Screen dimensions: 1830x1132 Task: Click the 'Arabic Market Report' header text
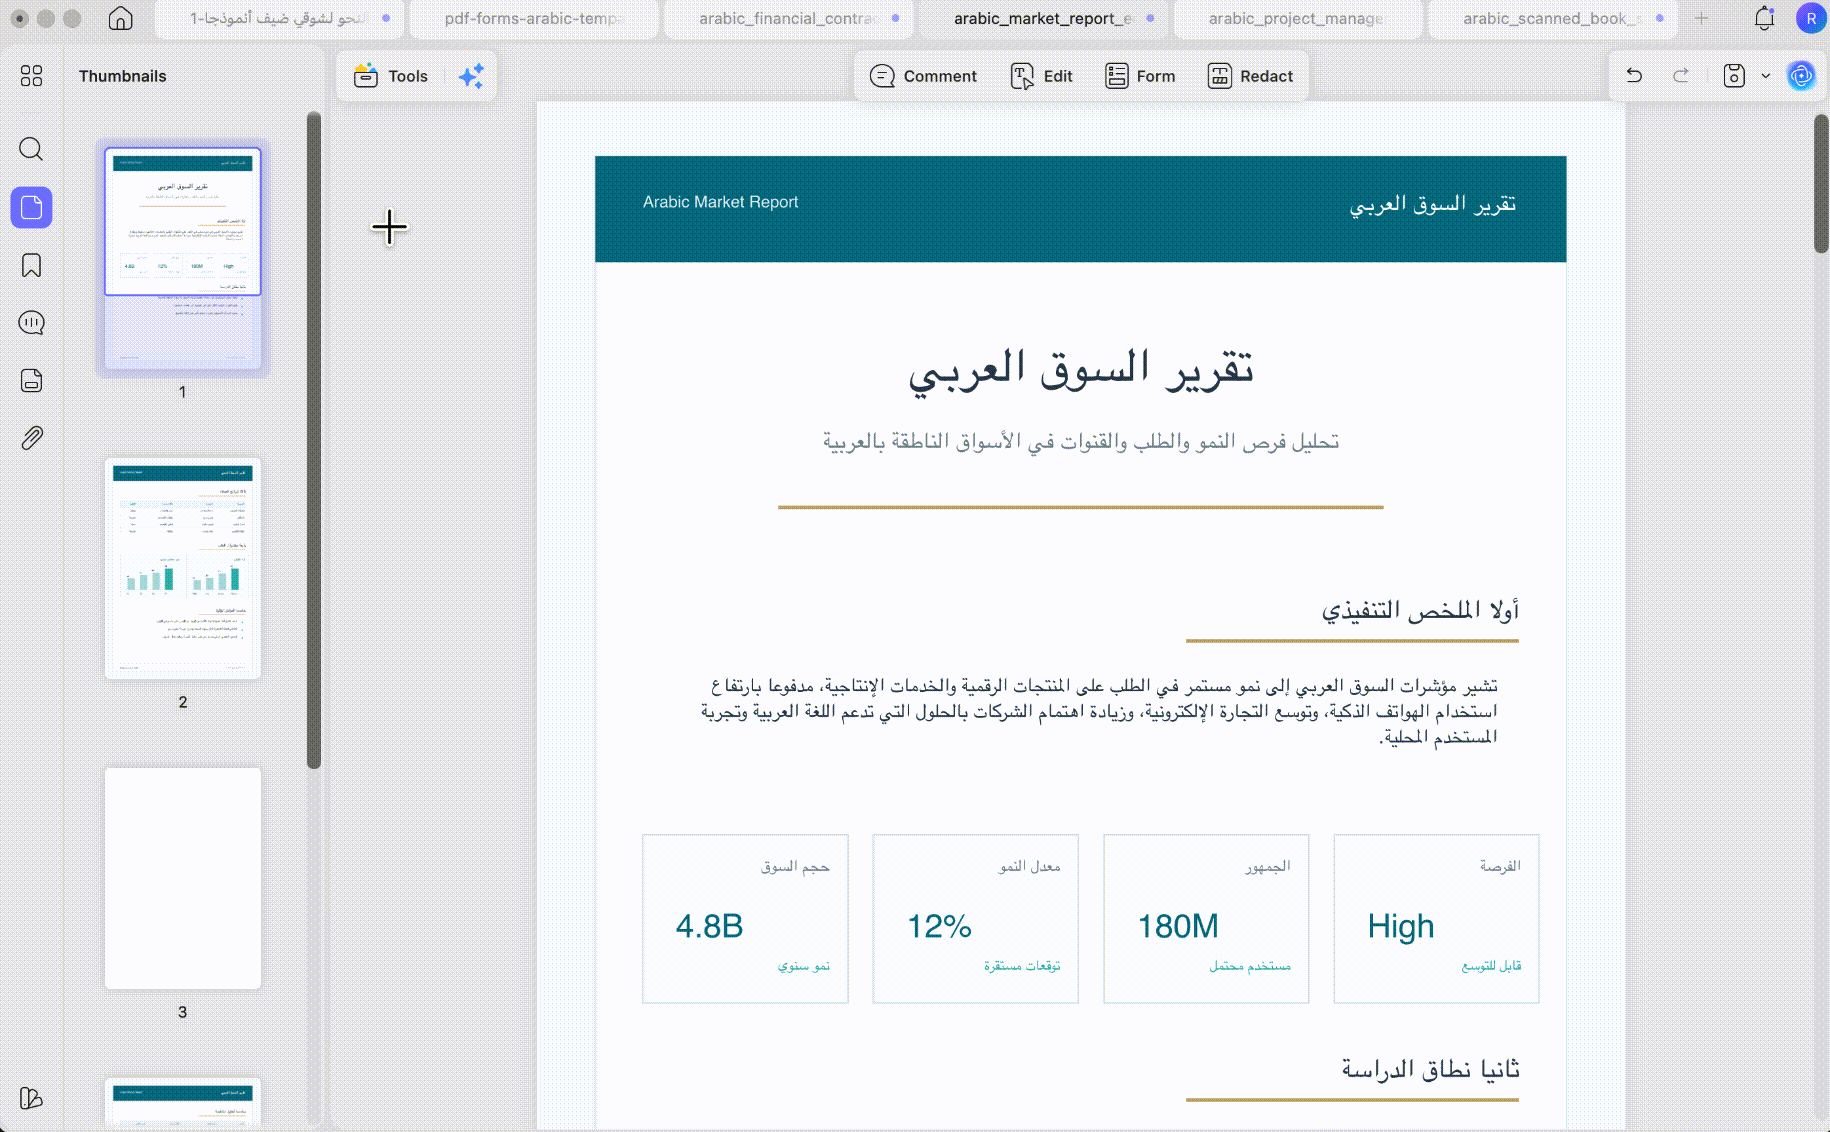point(720,202)
